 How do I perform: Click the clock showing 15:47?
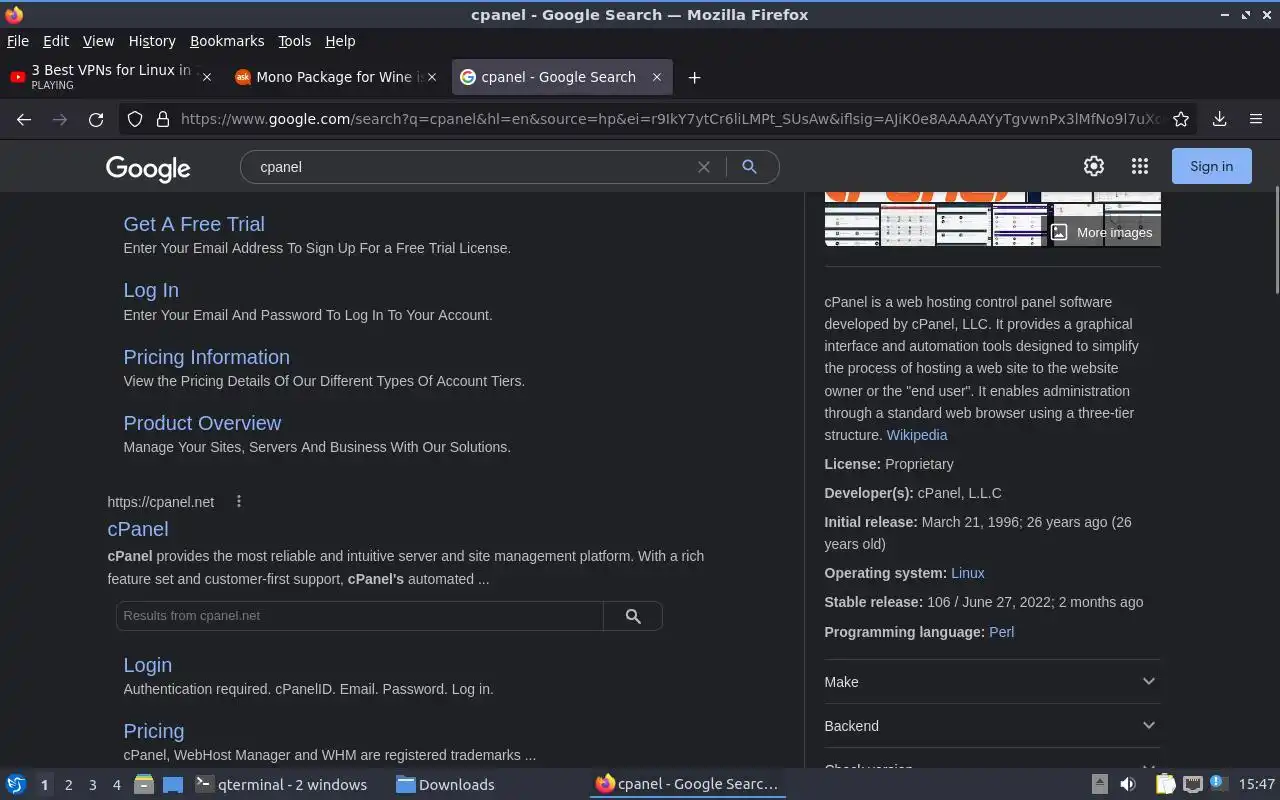(x=1257, y=784)
